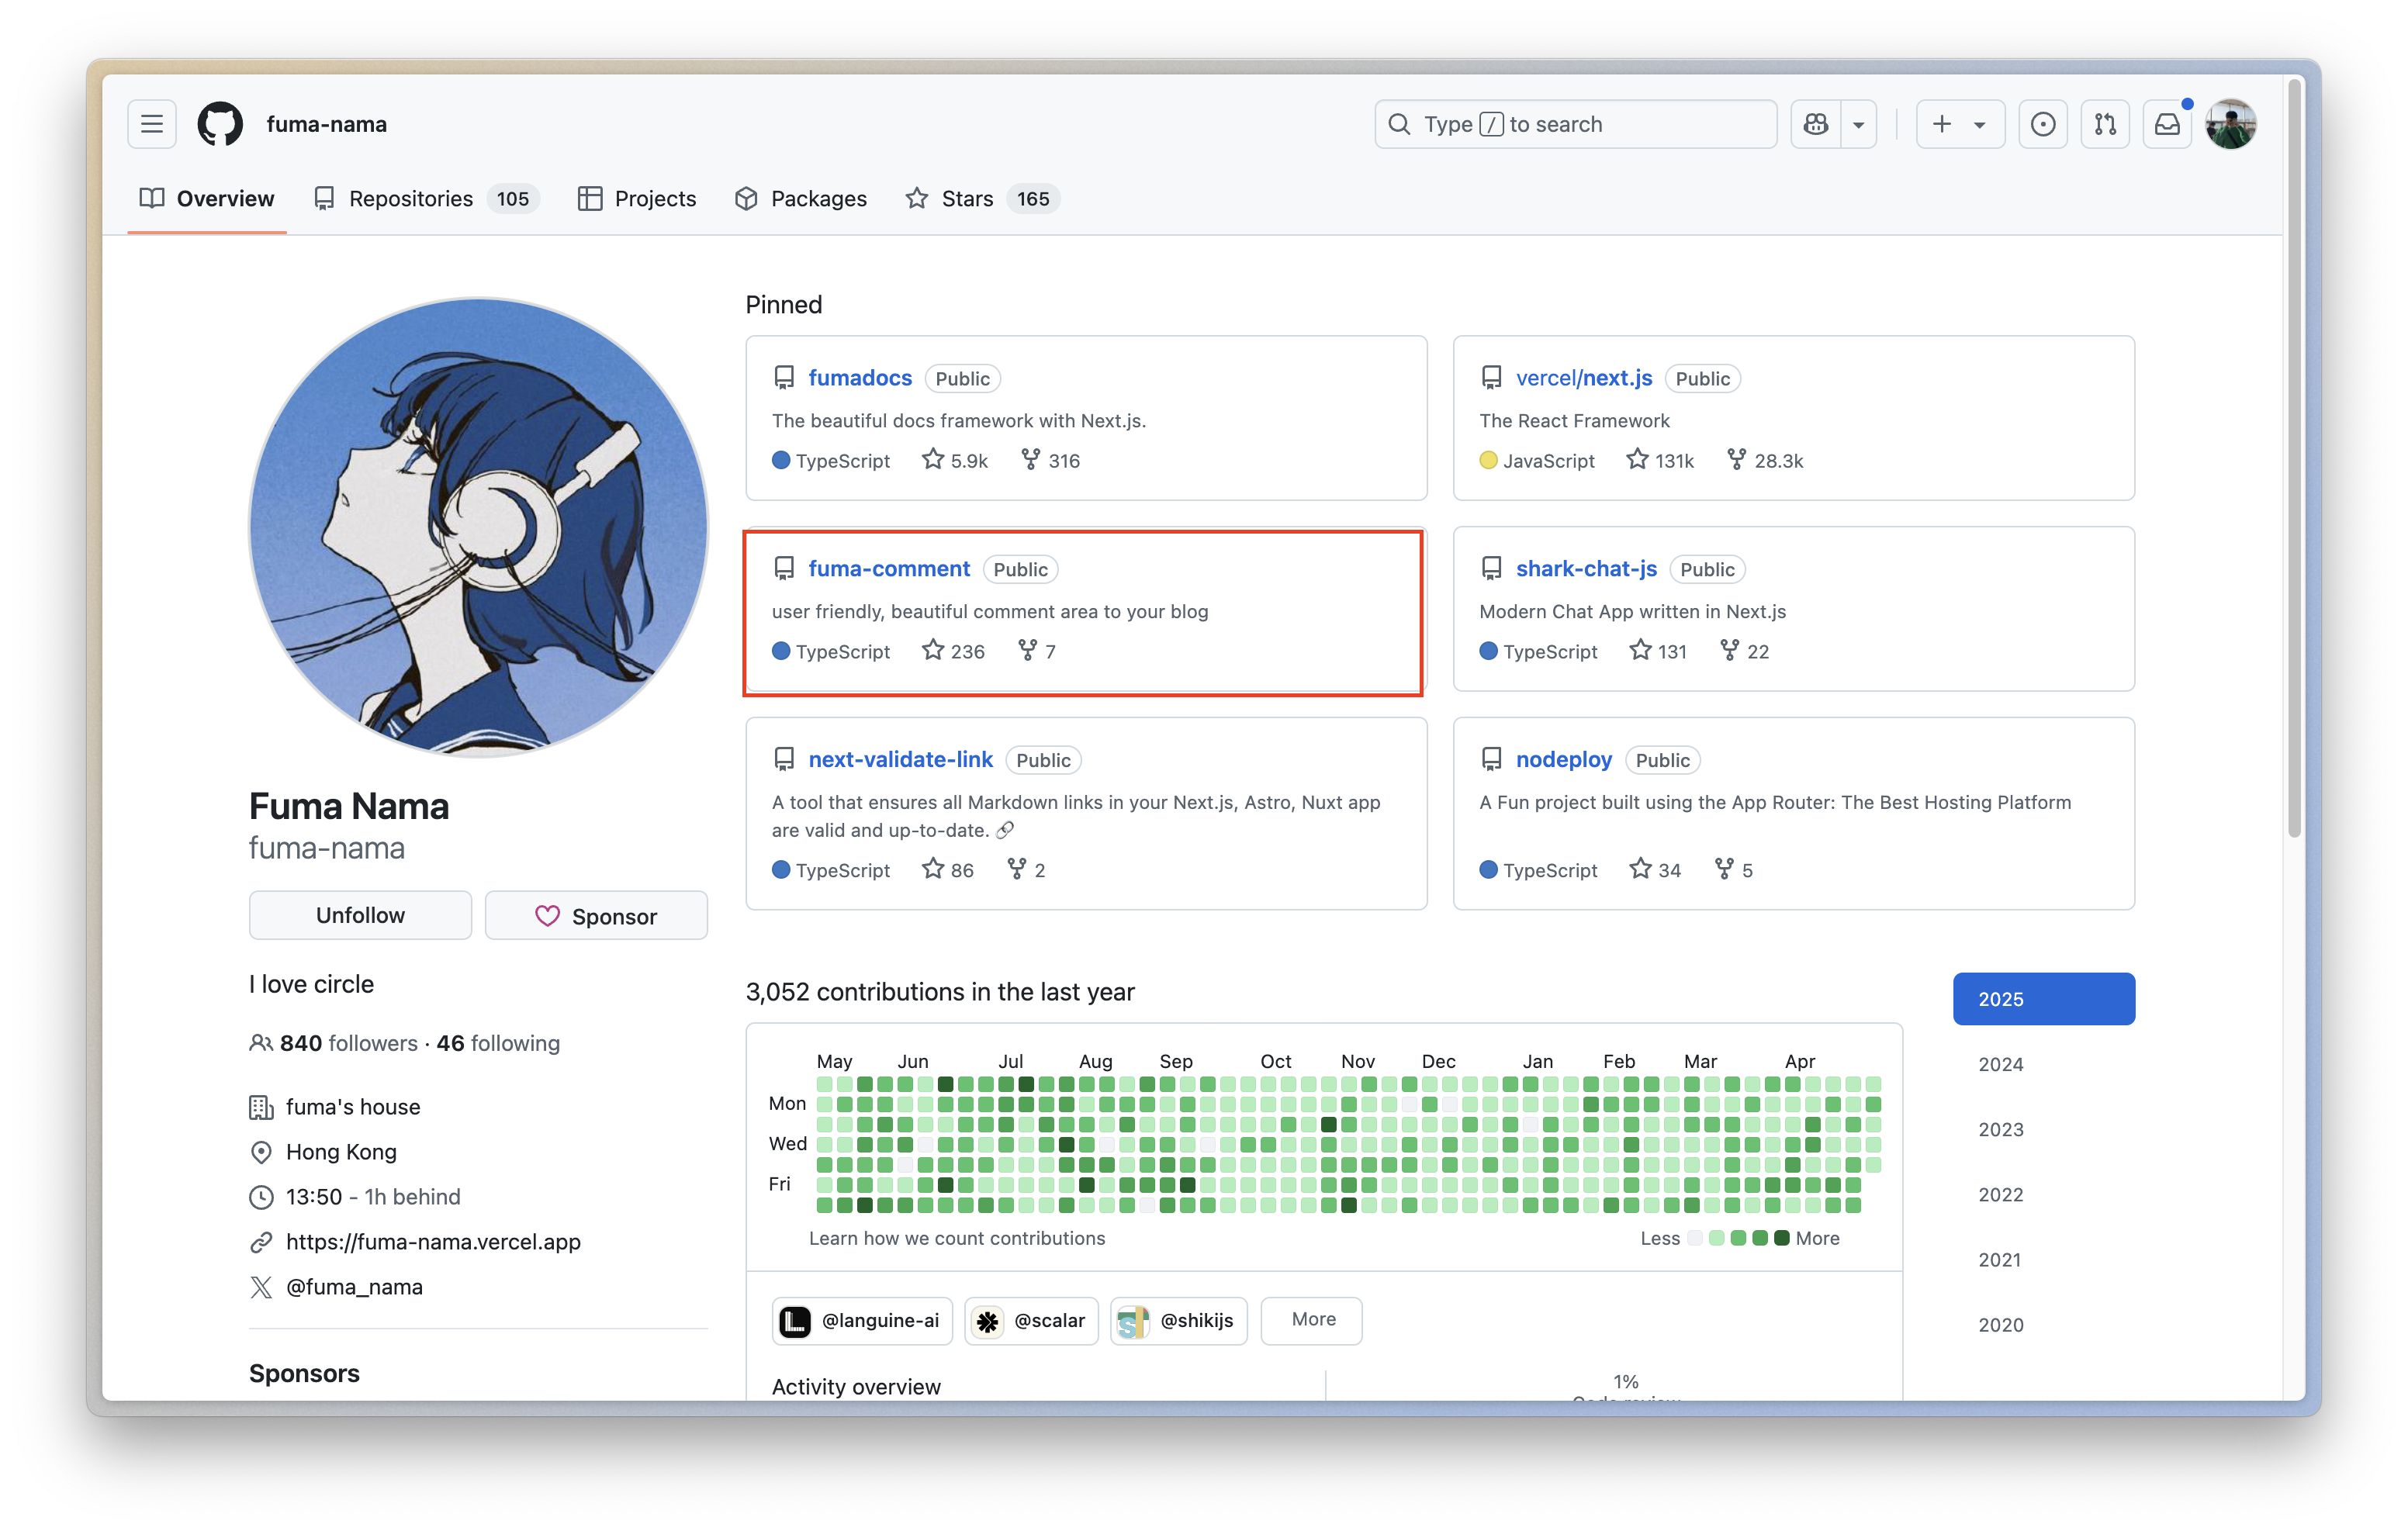Open the plus create-new dropdown
Image resolution: width=2408 pixels, height=1531 pixels.
click(1959, 124)
